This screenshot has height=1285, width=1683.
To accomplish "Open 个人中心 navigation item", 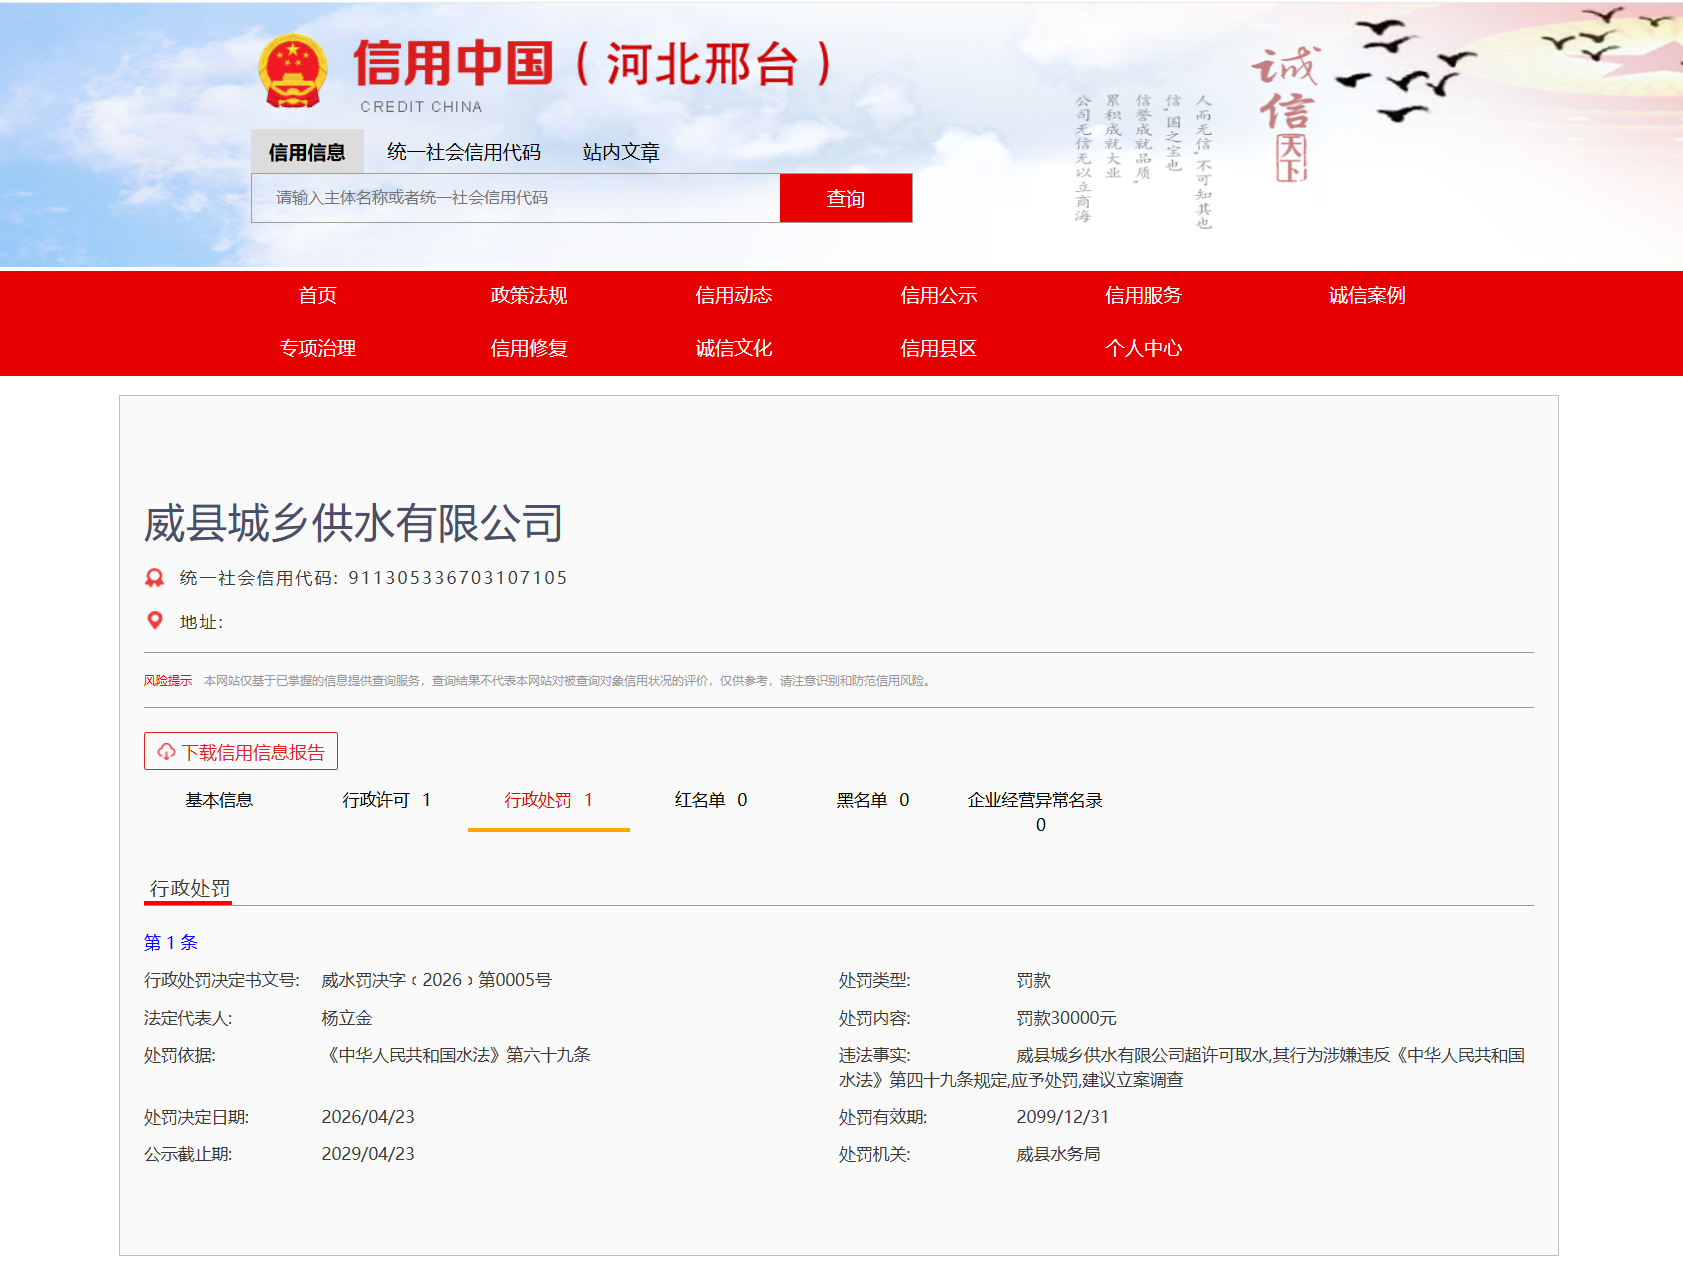I will point(1142,348).
